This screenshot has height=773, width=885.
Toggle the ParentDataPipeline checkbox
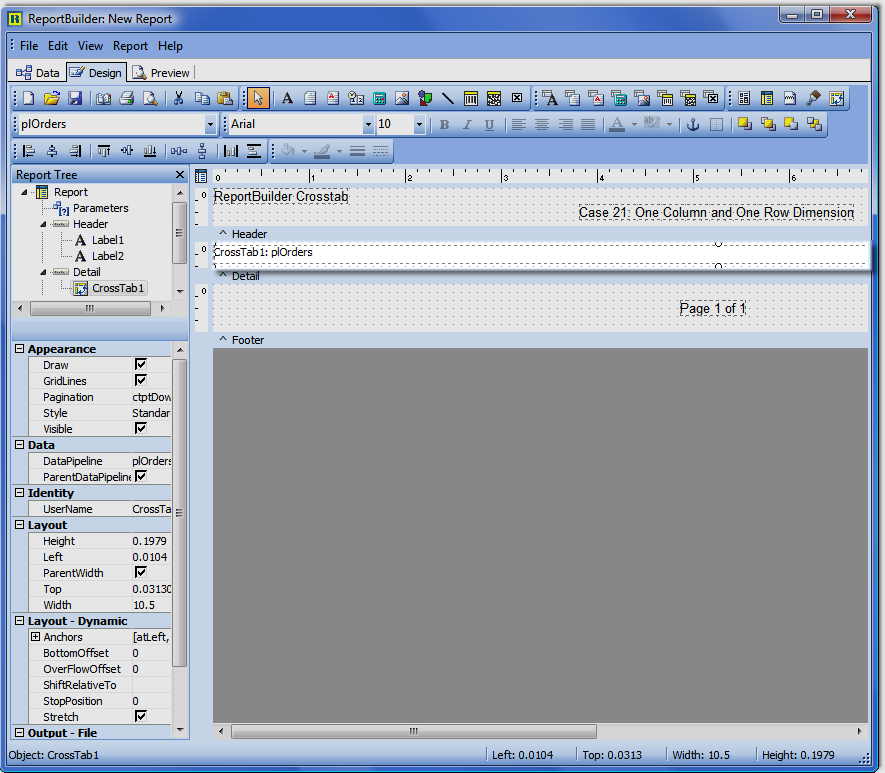(141, 476)
